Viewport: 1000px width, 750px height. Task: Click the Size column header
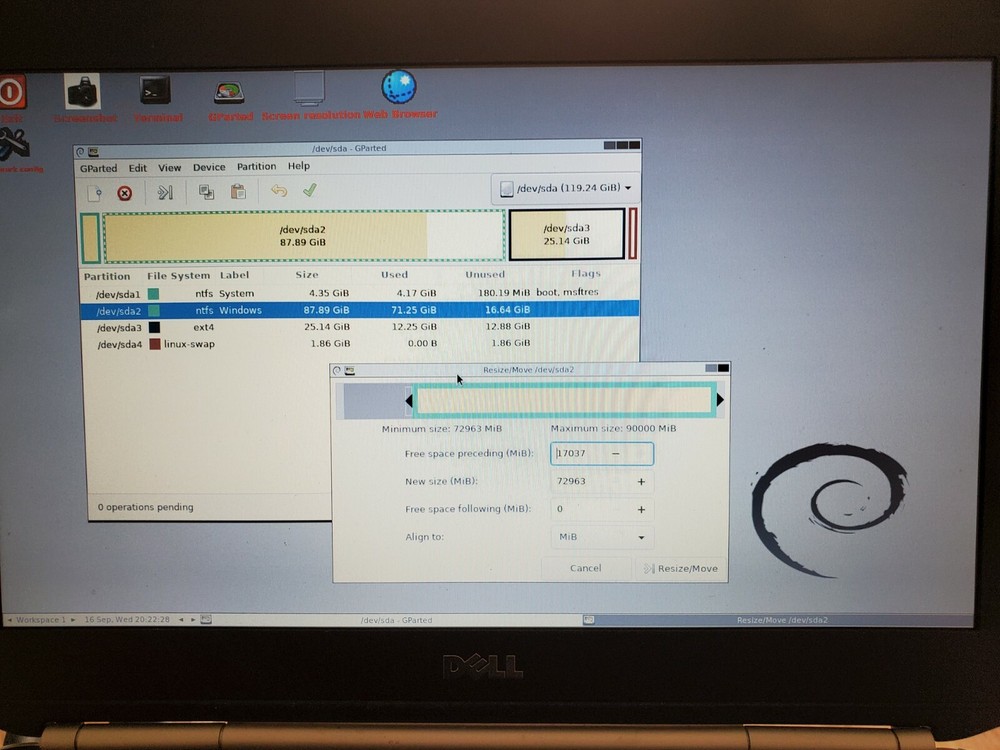coord(307,275)
